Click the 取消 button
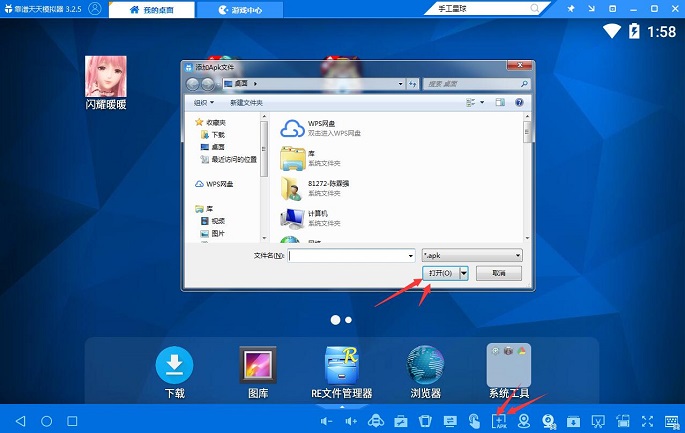Screen dimensions: 685x433 pyautogui.click(x=499, y=273)
